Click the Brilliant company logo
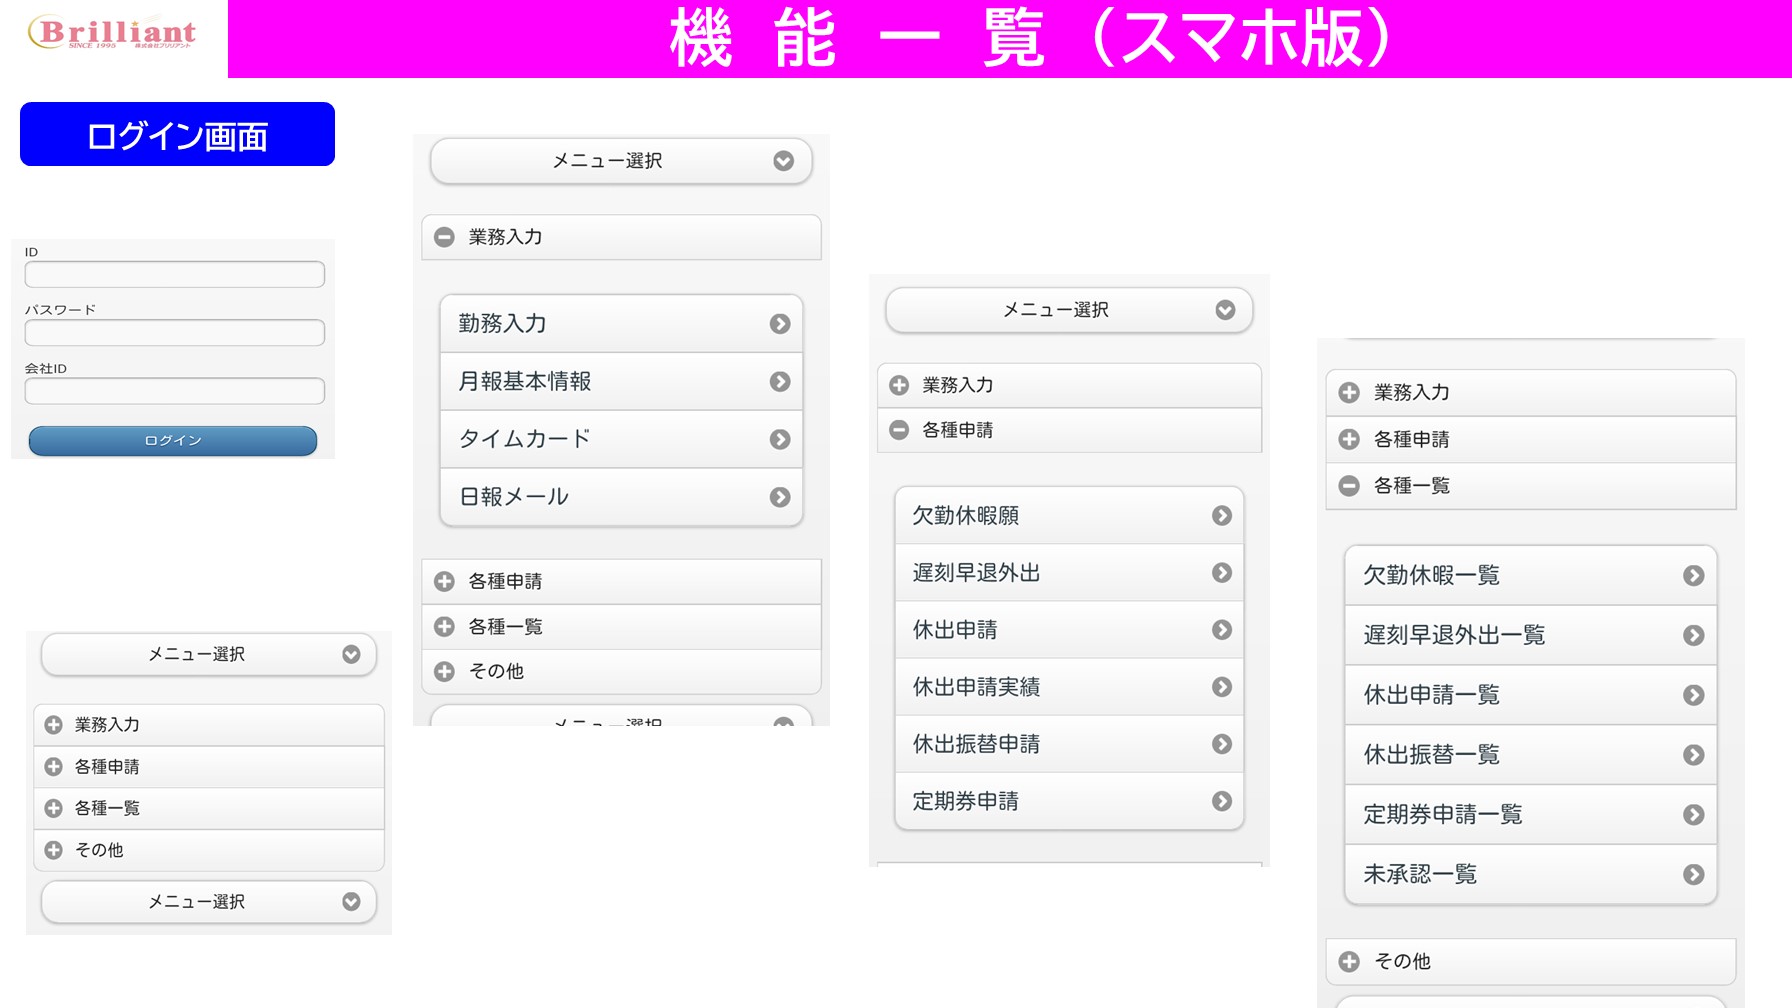This screenshot has height=1008, width=1792. (113, 33)
